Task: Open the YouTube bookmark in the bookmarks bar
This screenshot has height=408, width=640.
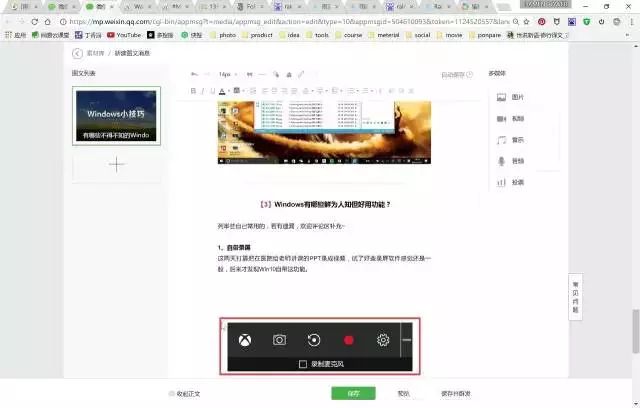Action: tap(124, 35)
